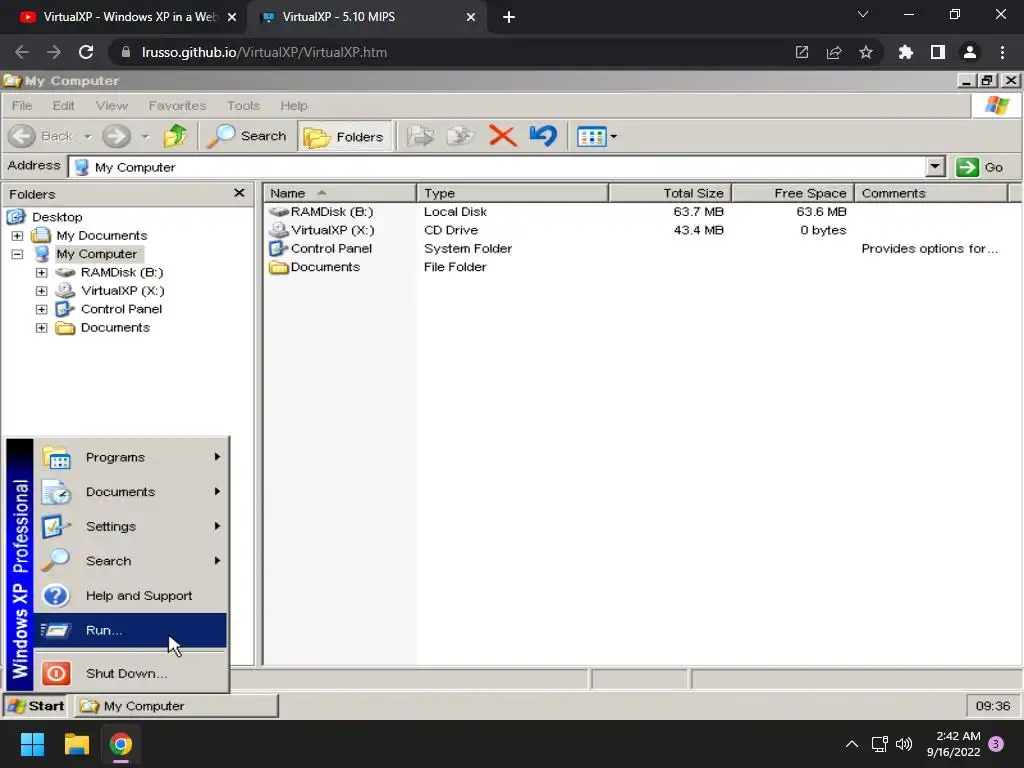
Task: Open Forward button history dropdown arrow
Action: 145,136
